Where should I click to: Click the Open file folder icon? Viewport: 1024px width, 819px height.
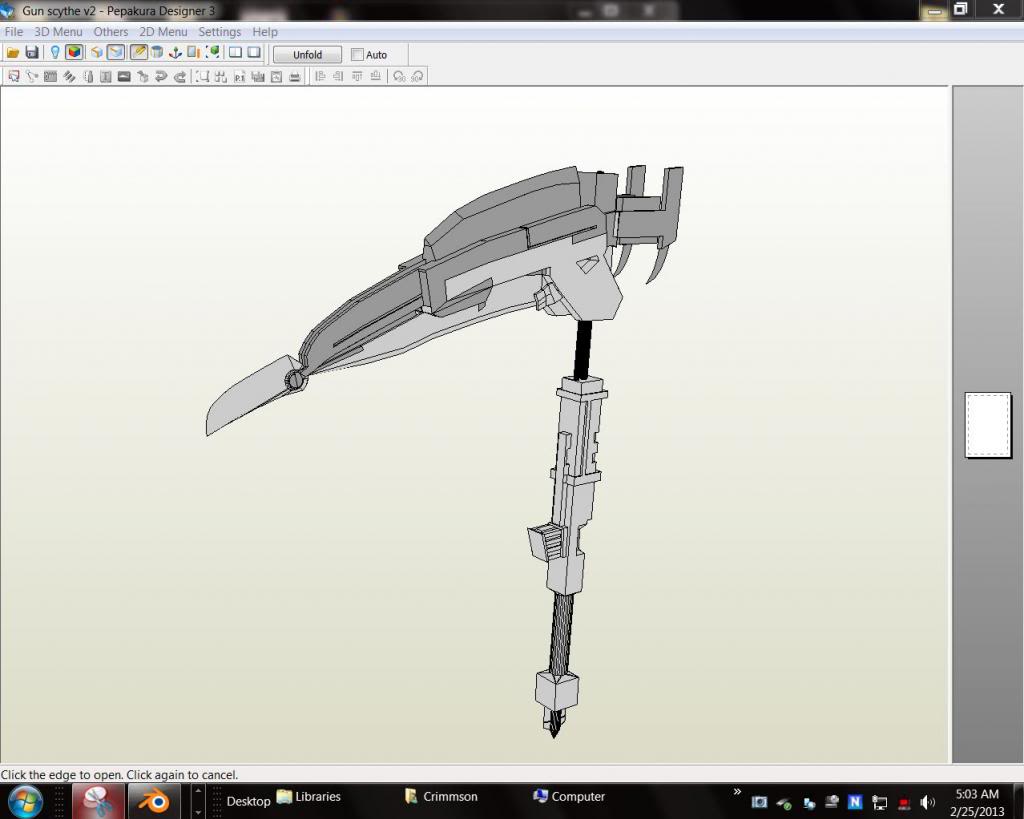pos(13,53)
